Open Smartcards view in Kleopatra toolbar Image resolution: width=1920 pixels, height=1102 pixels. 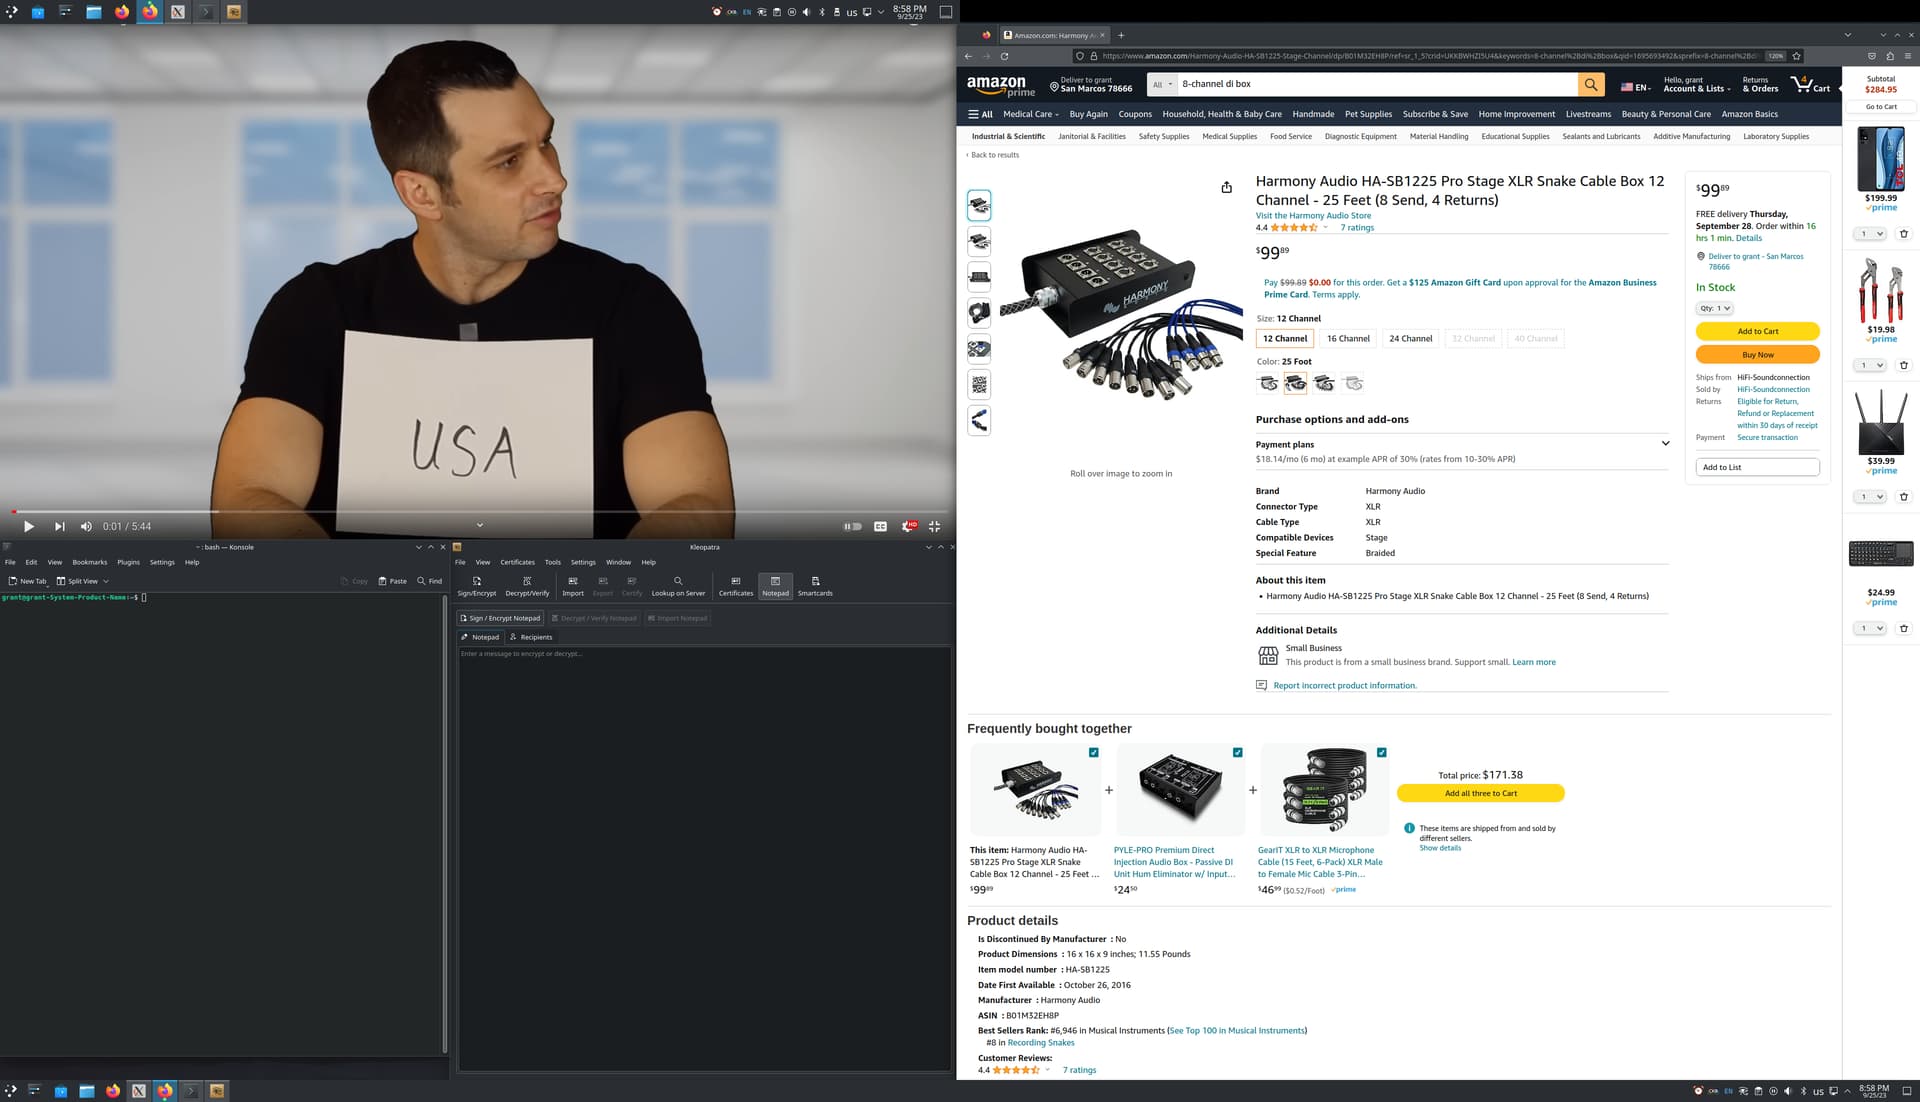(x=815, y=586)
